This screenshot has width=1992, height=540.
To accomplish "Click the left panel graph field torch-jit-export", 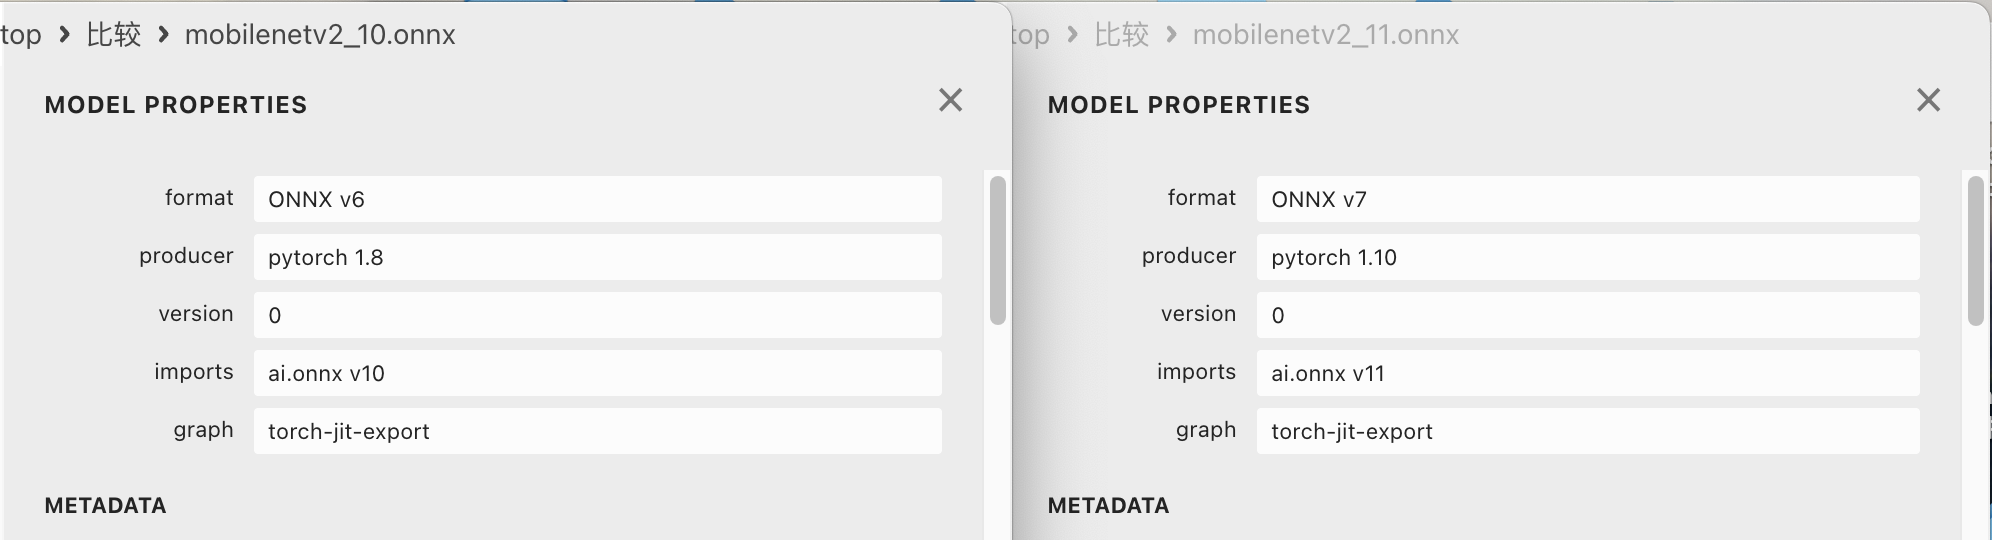I will tap(598, 431).
